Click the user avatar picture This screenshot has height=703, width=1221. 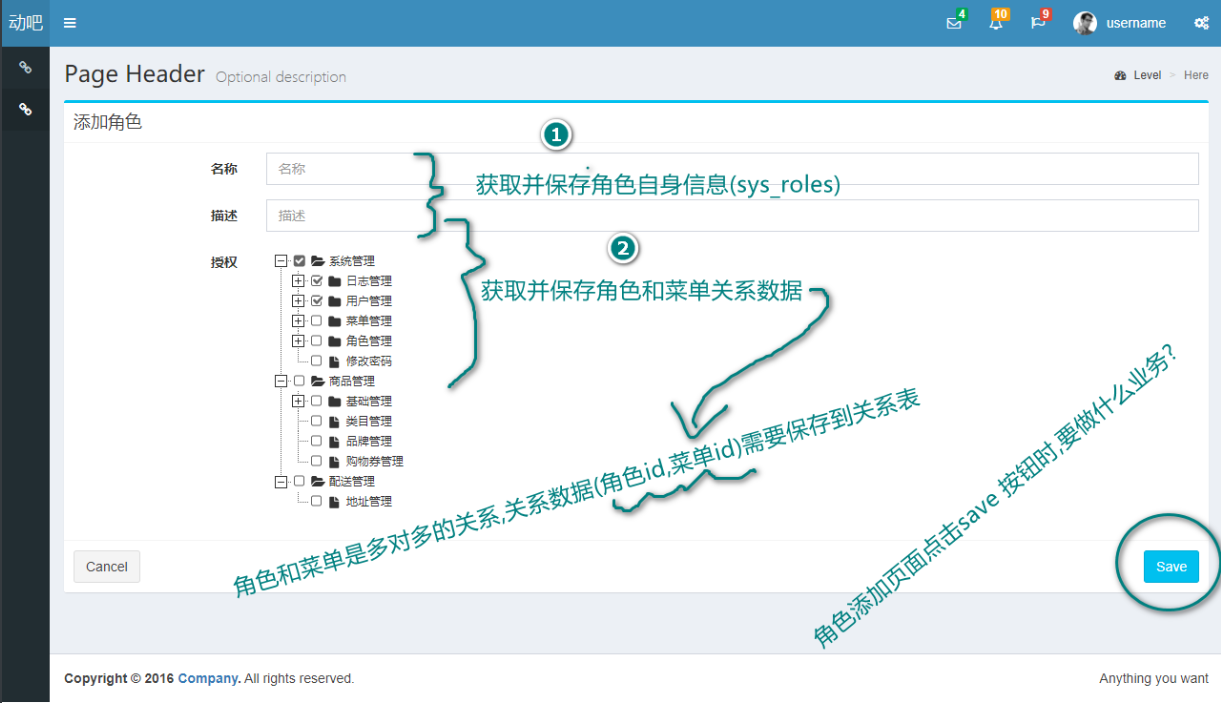click(1085, 23)
